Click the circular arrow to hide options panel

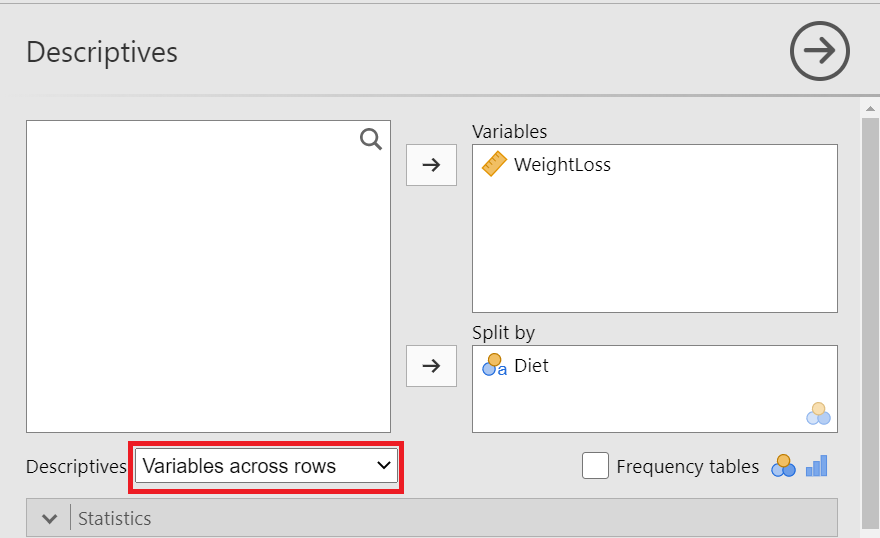click(819, 51)
